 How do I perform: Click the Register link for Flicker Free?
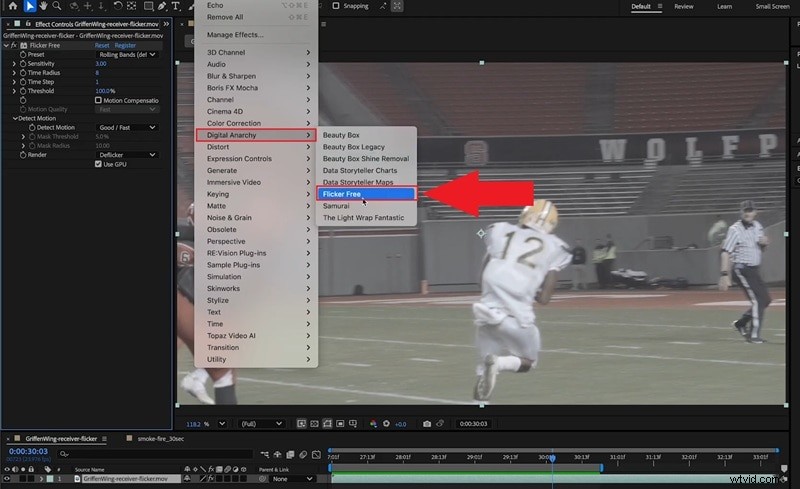[125, 45]
